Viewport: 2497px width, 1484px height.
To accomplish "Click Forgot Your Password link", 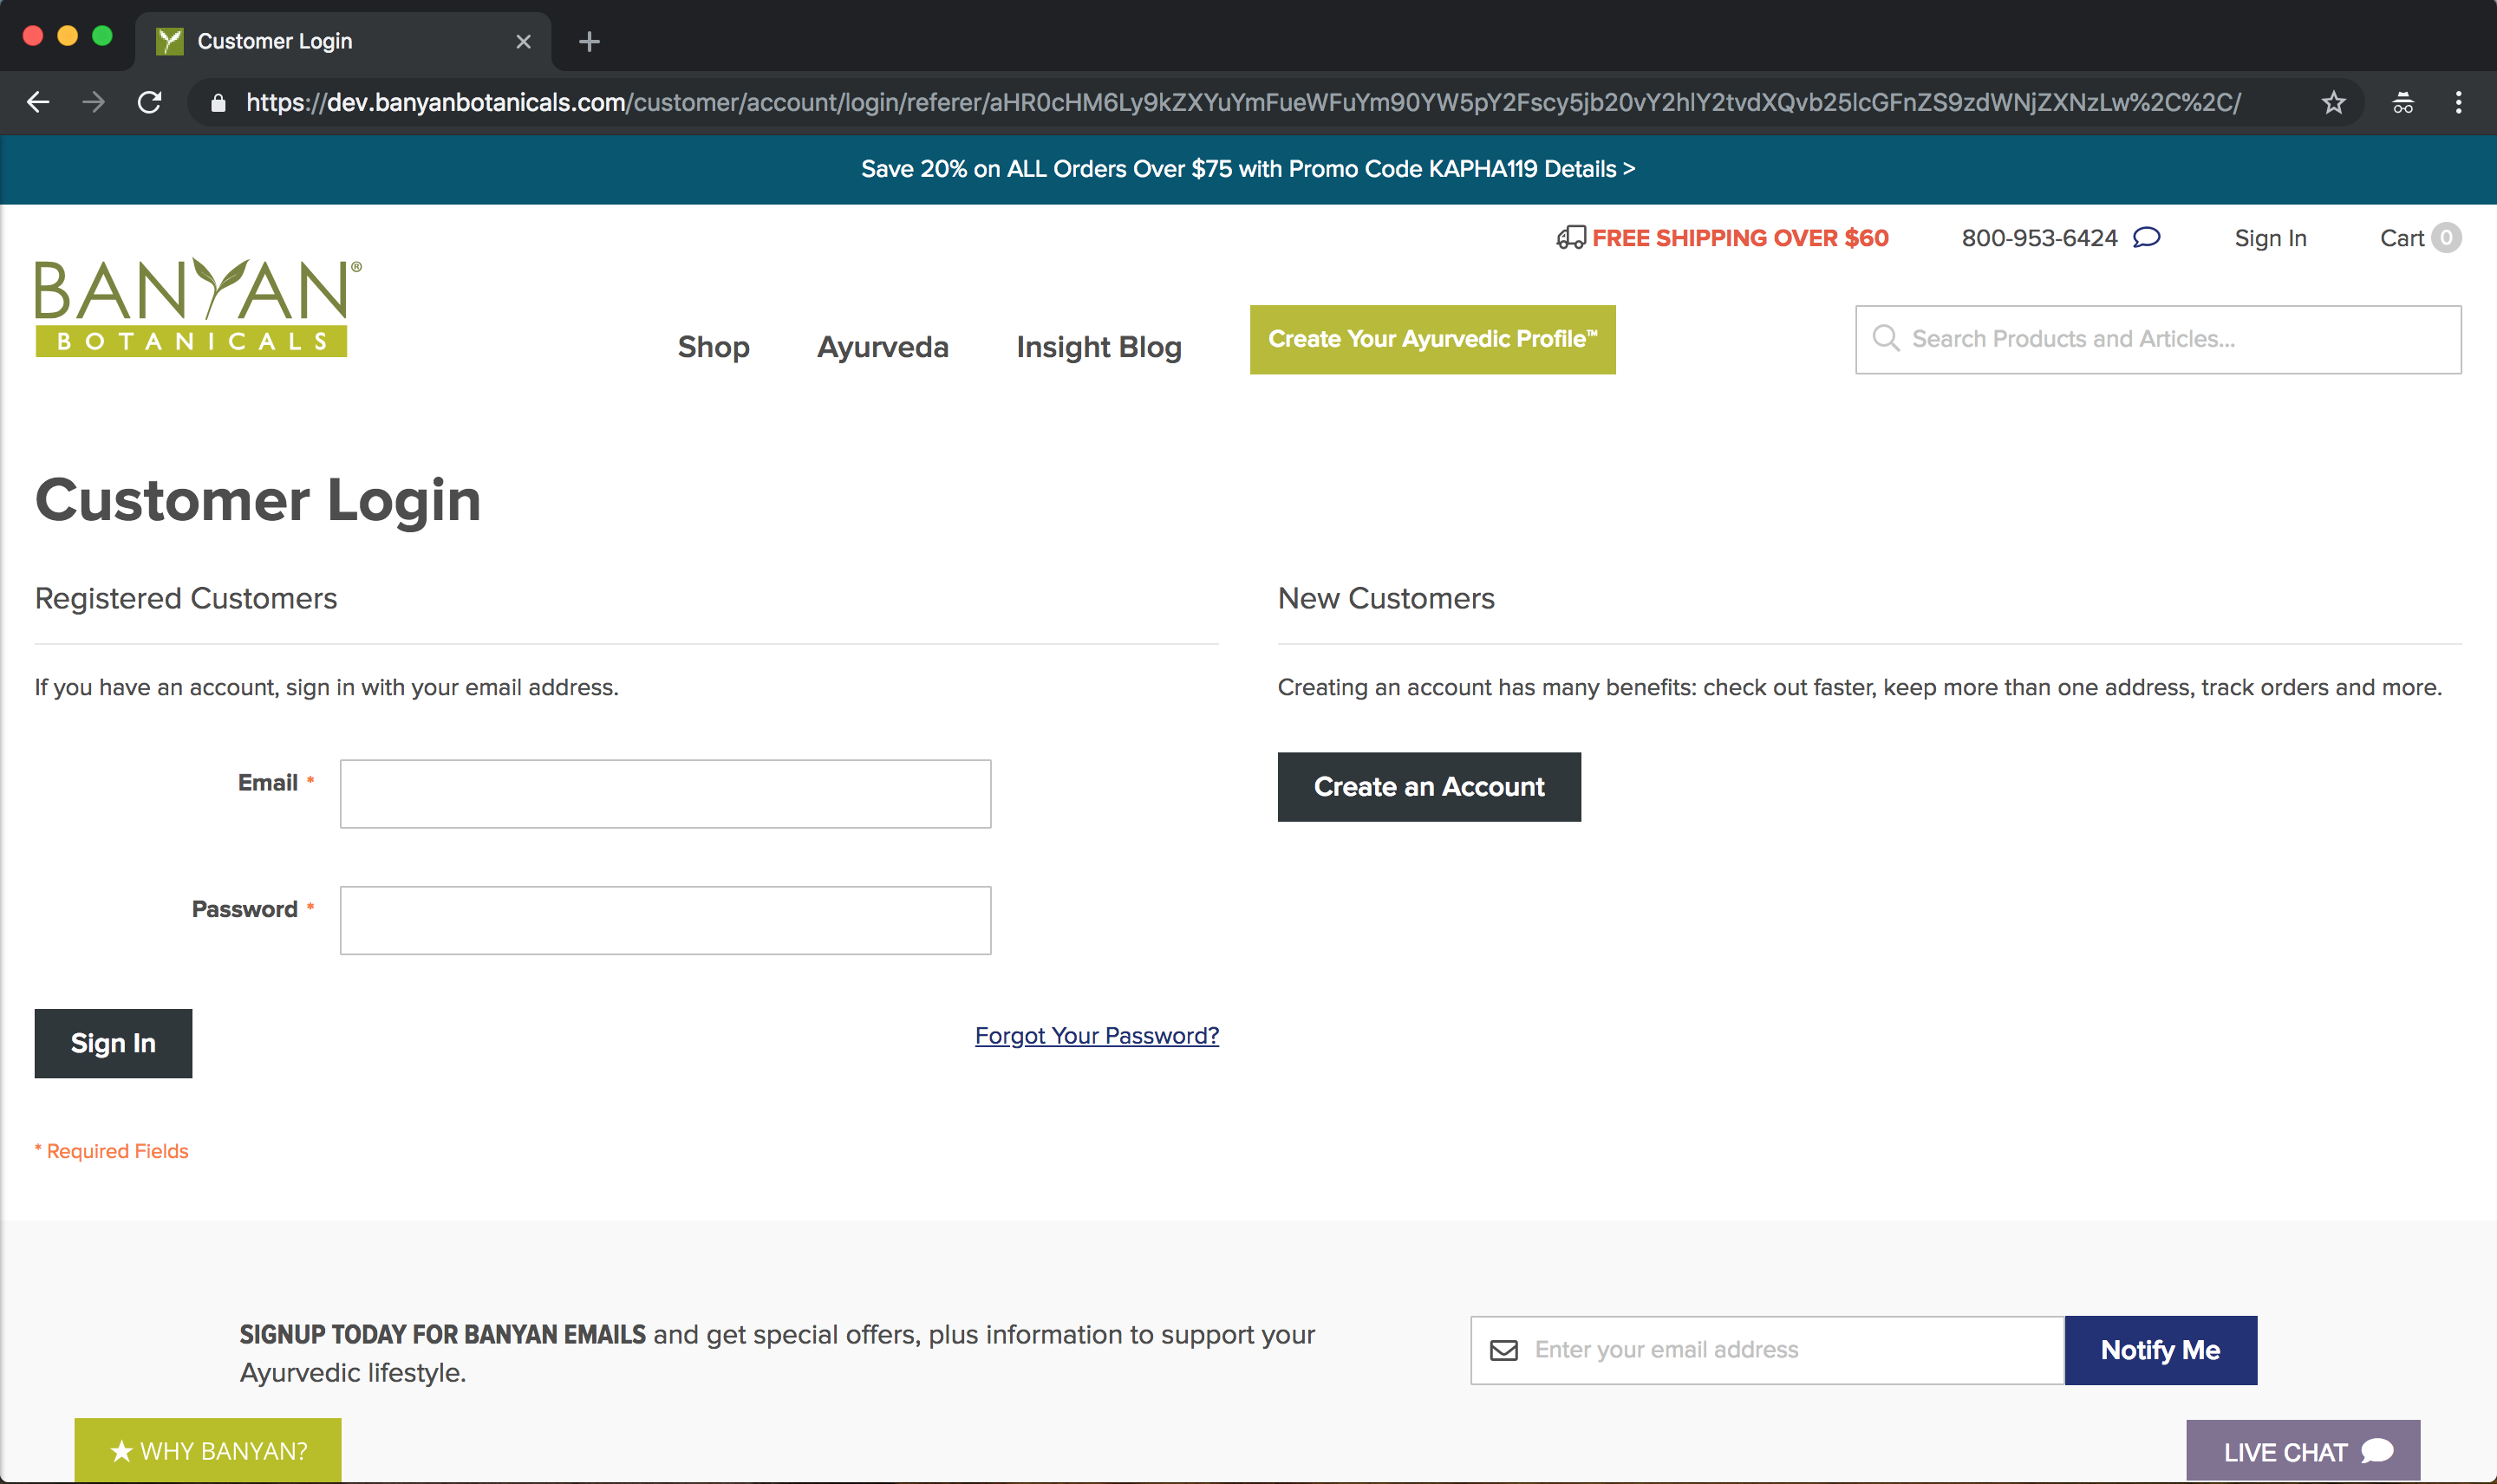I will click(1097, 1036).
